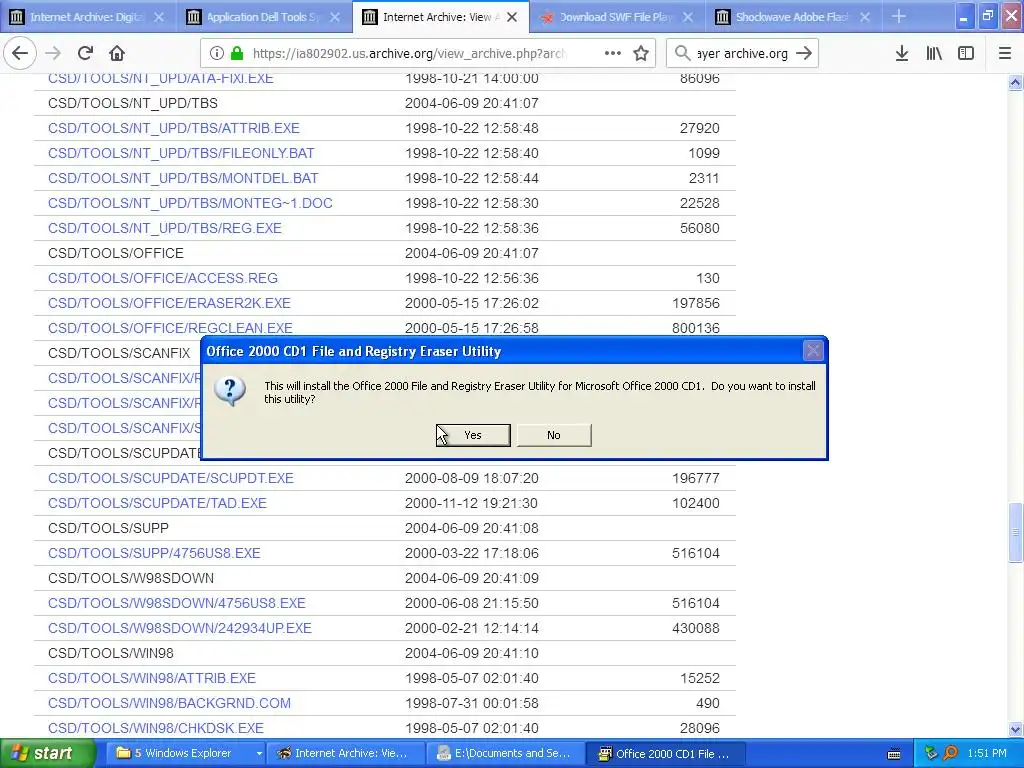Viewport: 1024px width, 768px height.
Task: Toggle the sidebar view icon
Action: coord(966,54)
